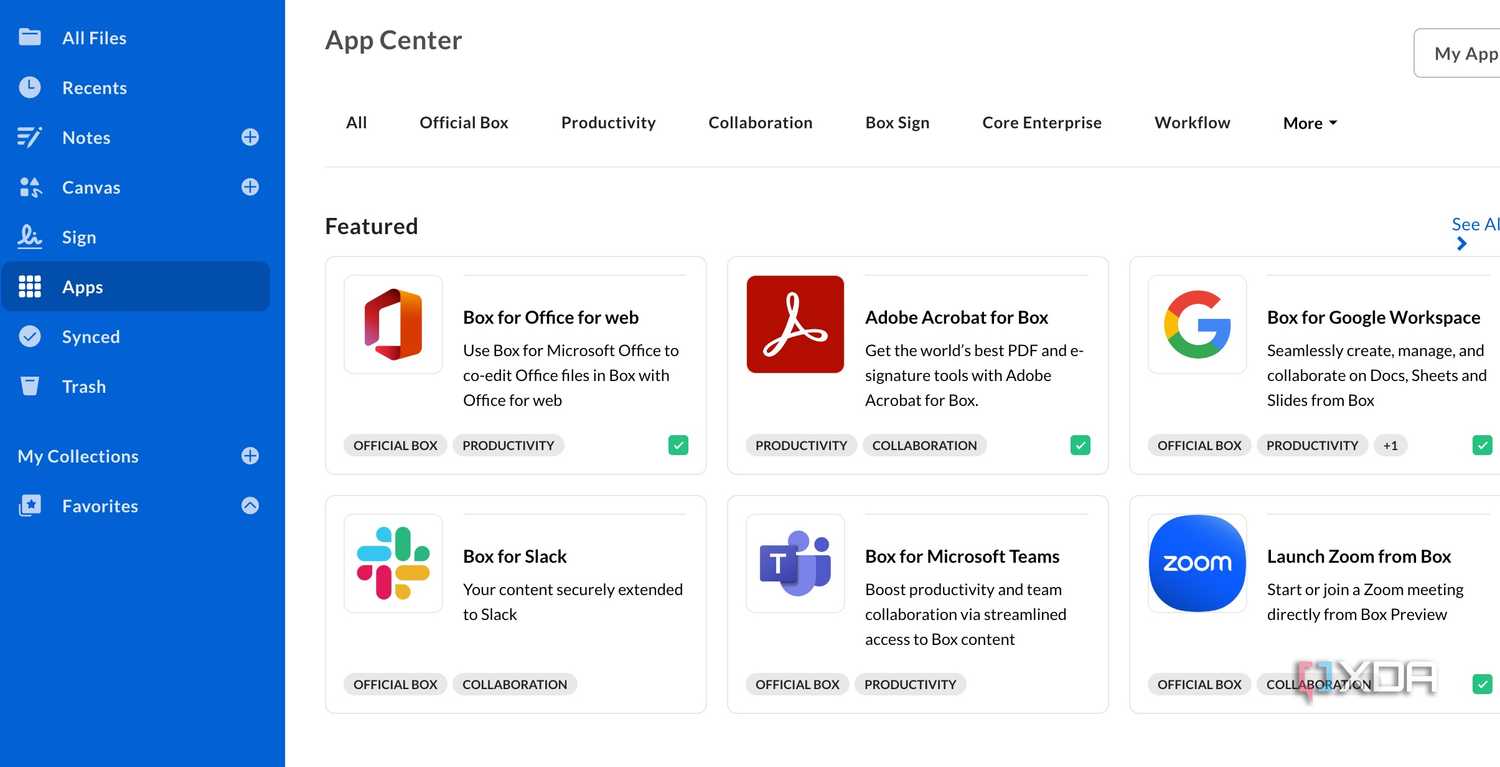Expand the +1 tag on Google Workspace
This screenshot has height=767, width=1500.
1390,445
